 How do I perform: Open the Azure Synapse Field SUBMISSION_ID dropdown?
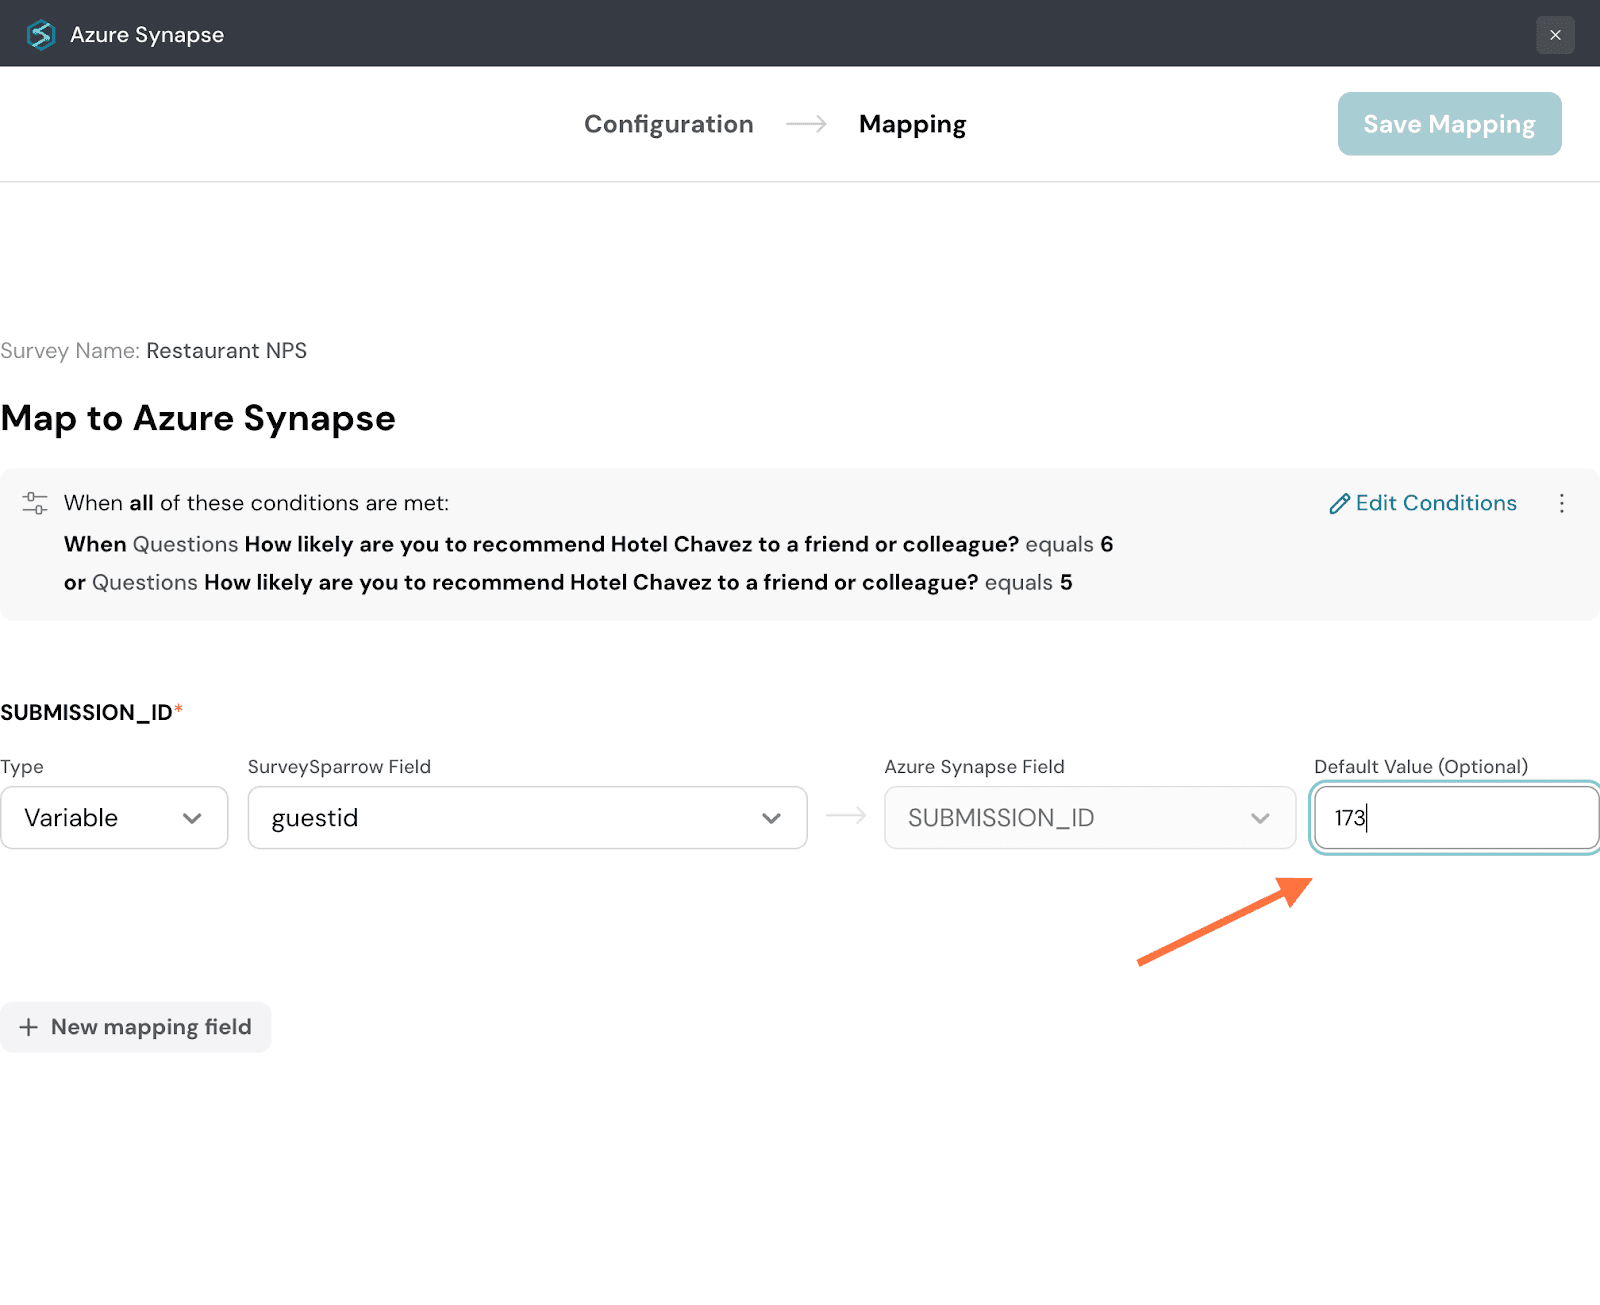pos(1089,818)
